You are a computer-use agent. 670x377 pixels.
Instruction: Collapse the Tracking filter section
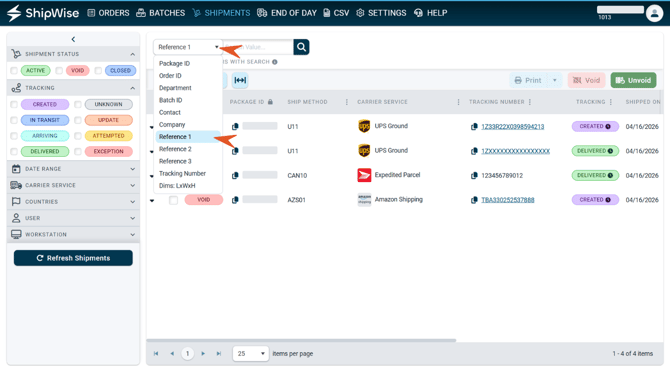tap(132, 88)
